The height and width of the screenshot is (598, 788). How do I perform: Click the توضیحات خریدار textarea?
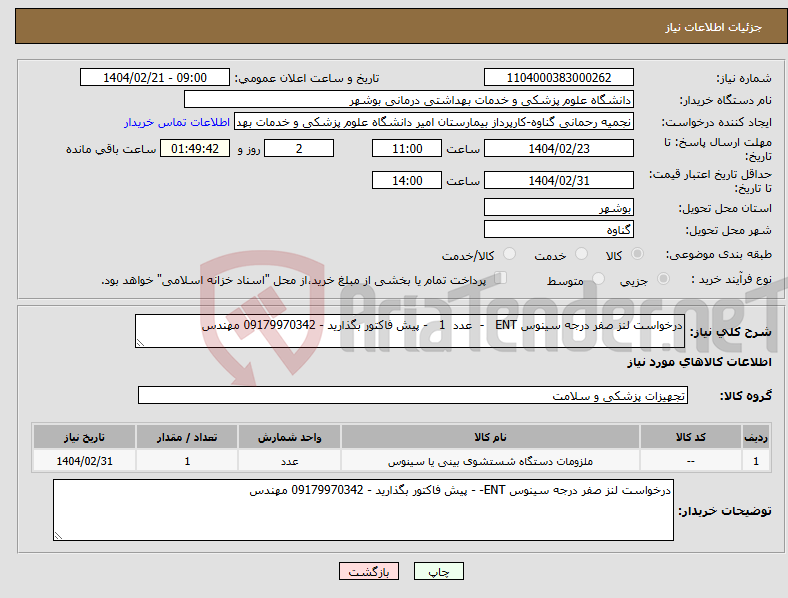click(363, 510)
